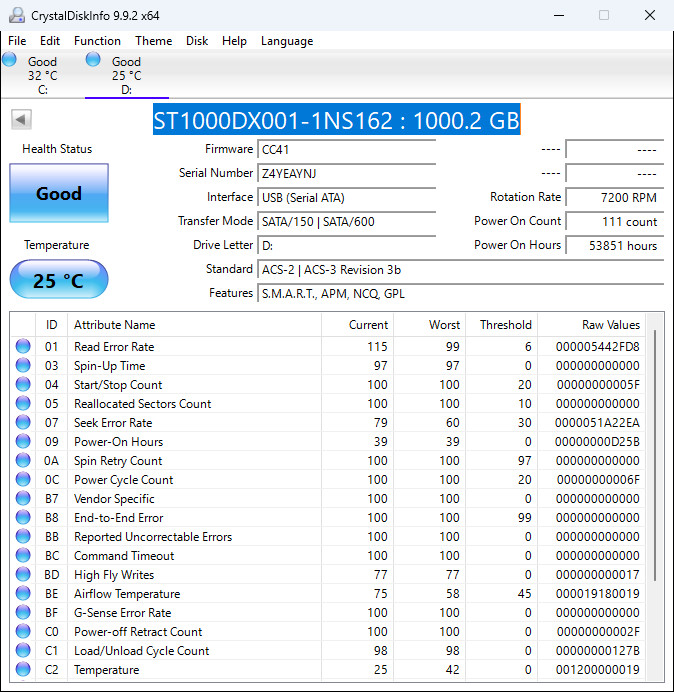Click the ST1000DX001-1NS162 disk model title

pyautogui.click(x=337, y=120)
